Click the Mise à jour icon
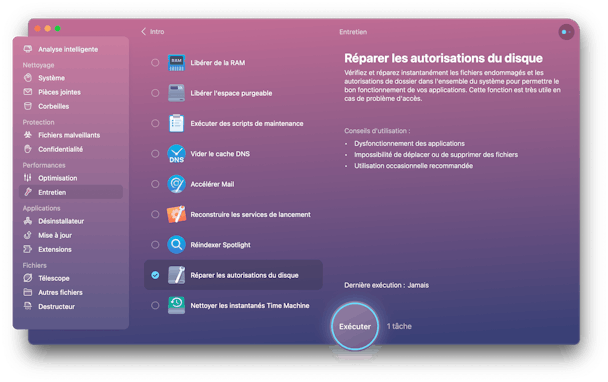 coord(28,235)
